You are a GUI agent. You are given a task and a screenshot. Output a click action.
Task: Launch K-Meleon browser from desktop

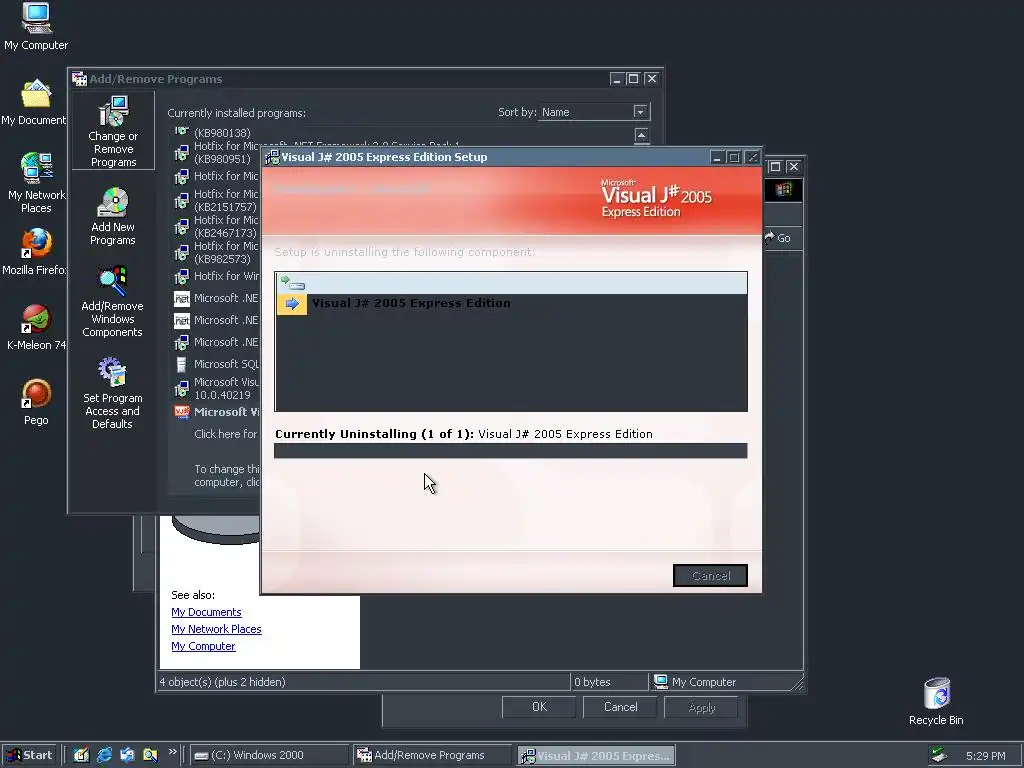(x=36, y=327)
